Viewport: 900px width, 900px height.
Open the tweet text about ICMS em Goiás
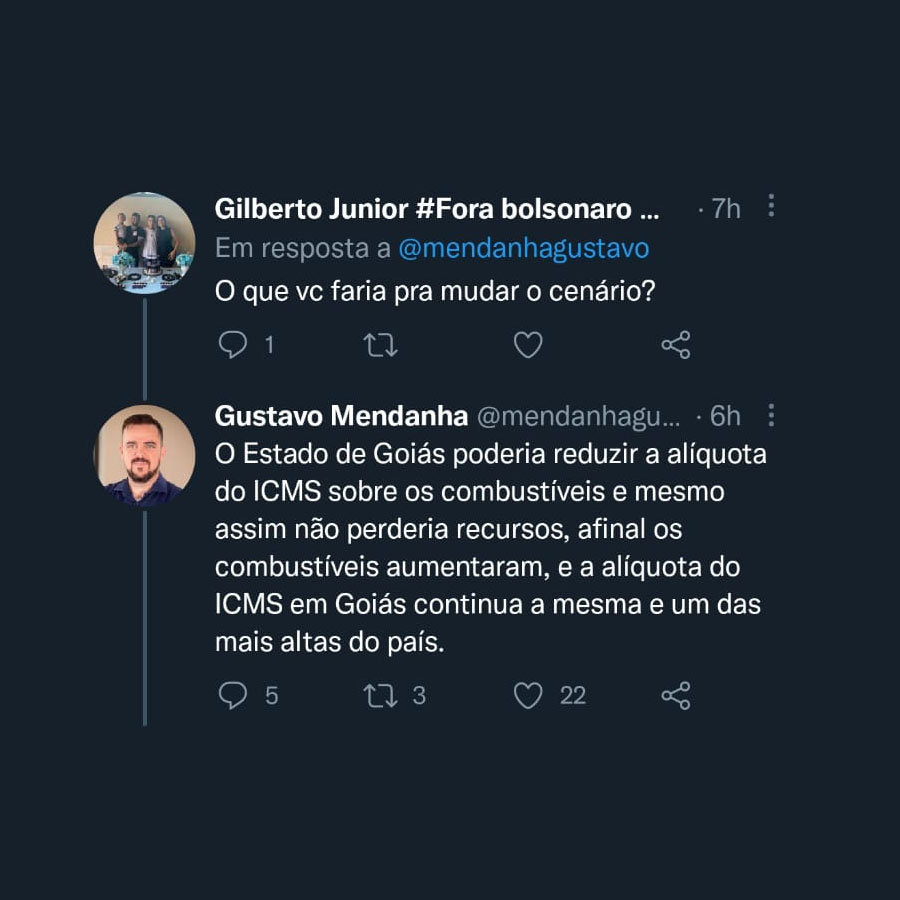[490, 548]
